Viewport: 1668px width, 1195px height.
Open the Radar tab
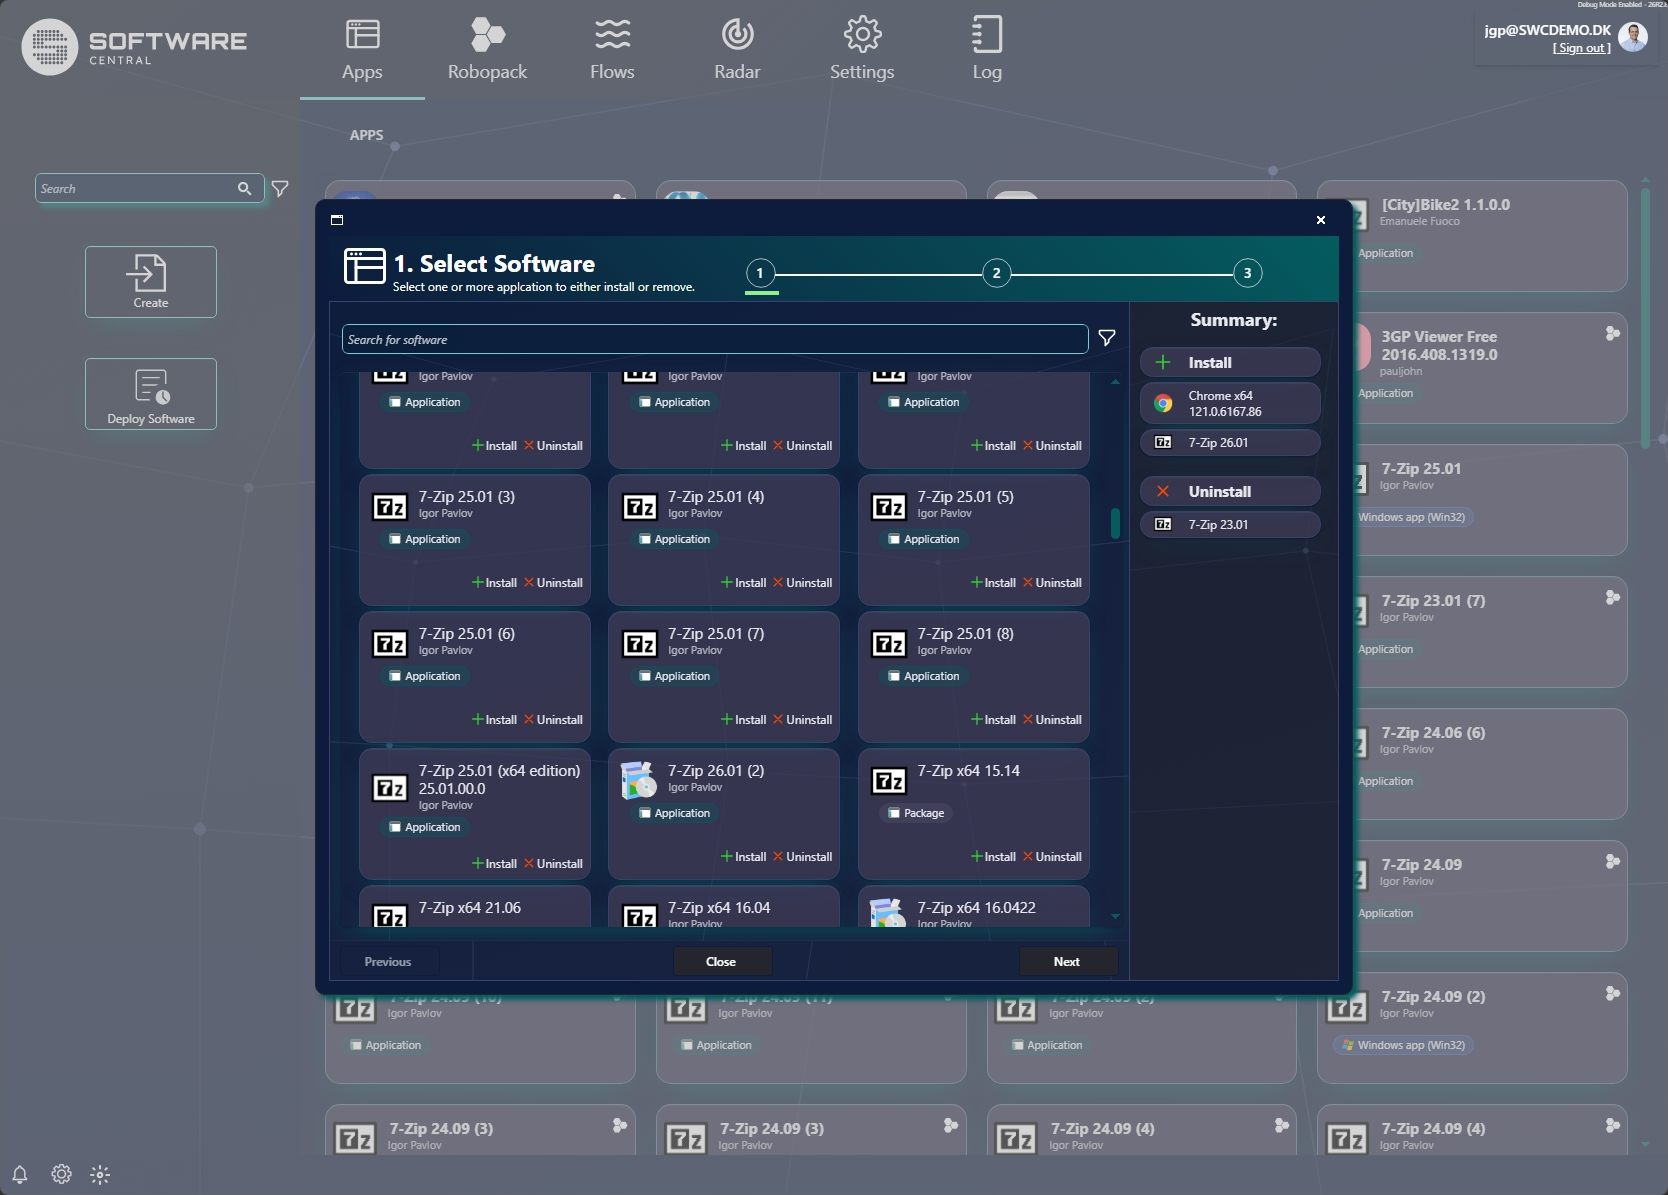737,50
